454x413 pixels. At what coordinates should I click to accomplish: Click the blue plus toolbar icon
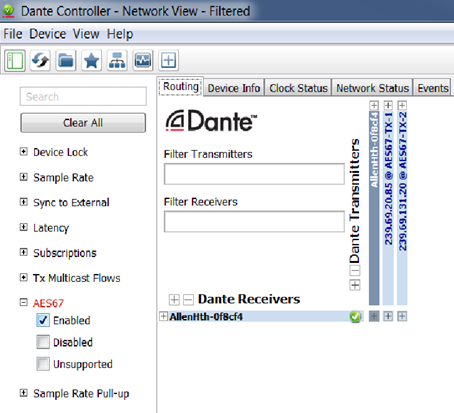(168, 60)
